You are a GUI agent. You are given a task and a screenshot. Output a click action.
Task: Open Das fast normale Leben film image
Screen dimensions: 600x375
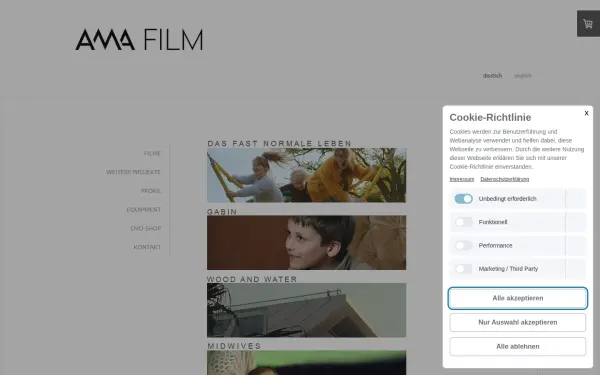(307, 175)
